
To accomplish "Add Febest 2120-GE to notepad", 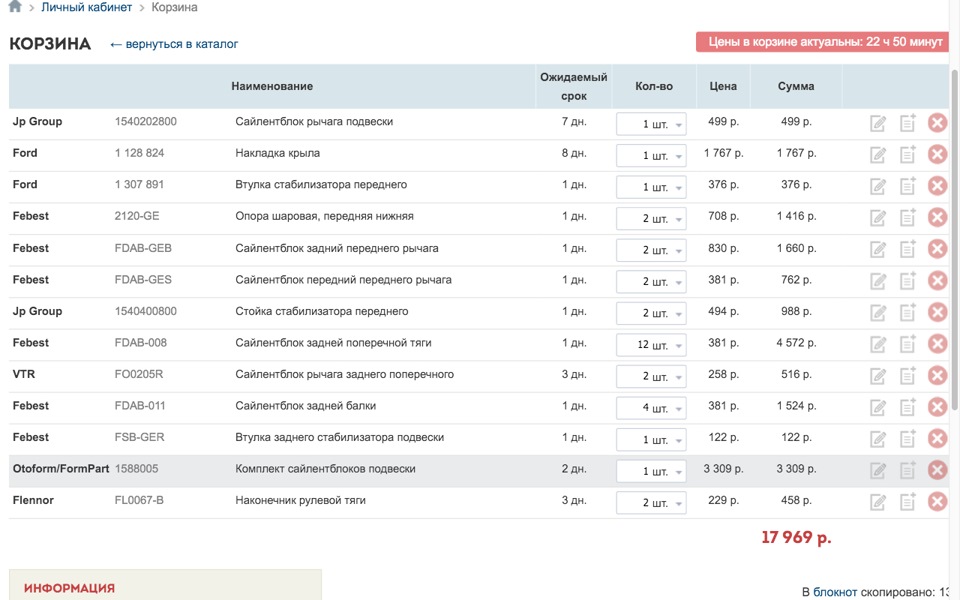I will (907, 217).
